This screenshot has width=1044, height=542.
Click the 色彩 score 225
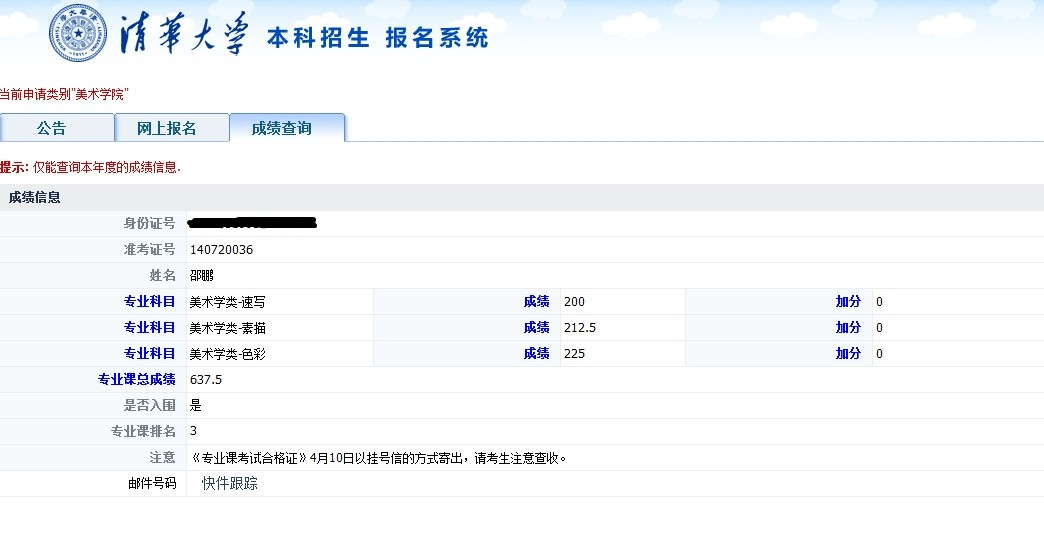click(574, 354)
